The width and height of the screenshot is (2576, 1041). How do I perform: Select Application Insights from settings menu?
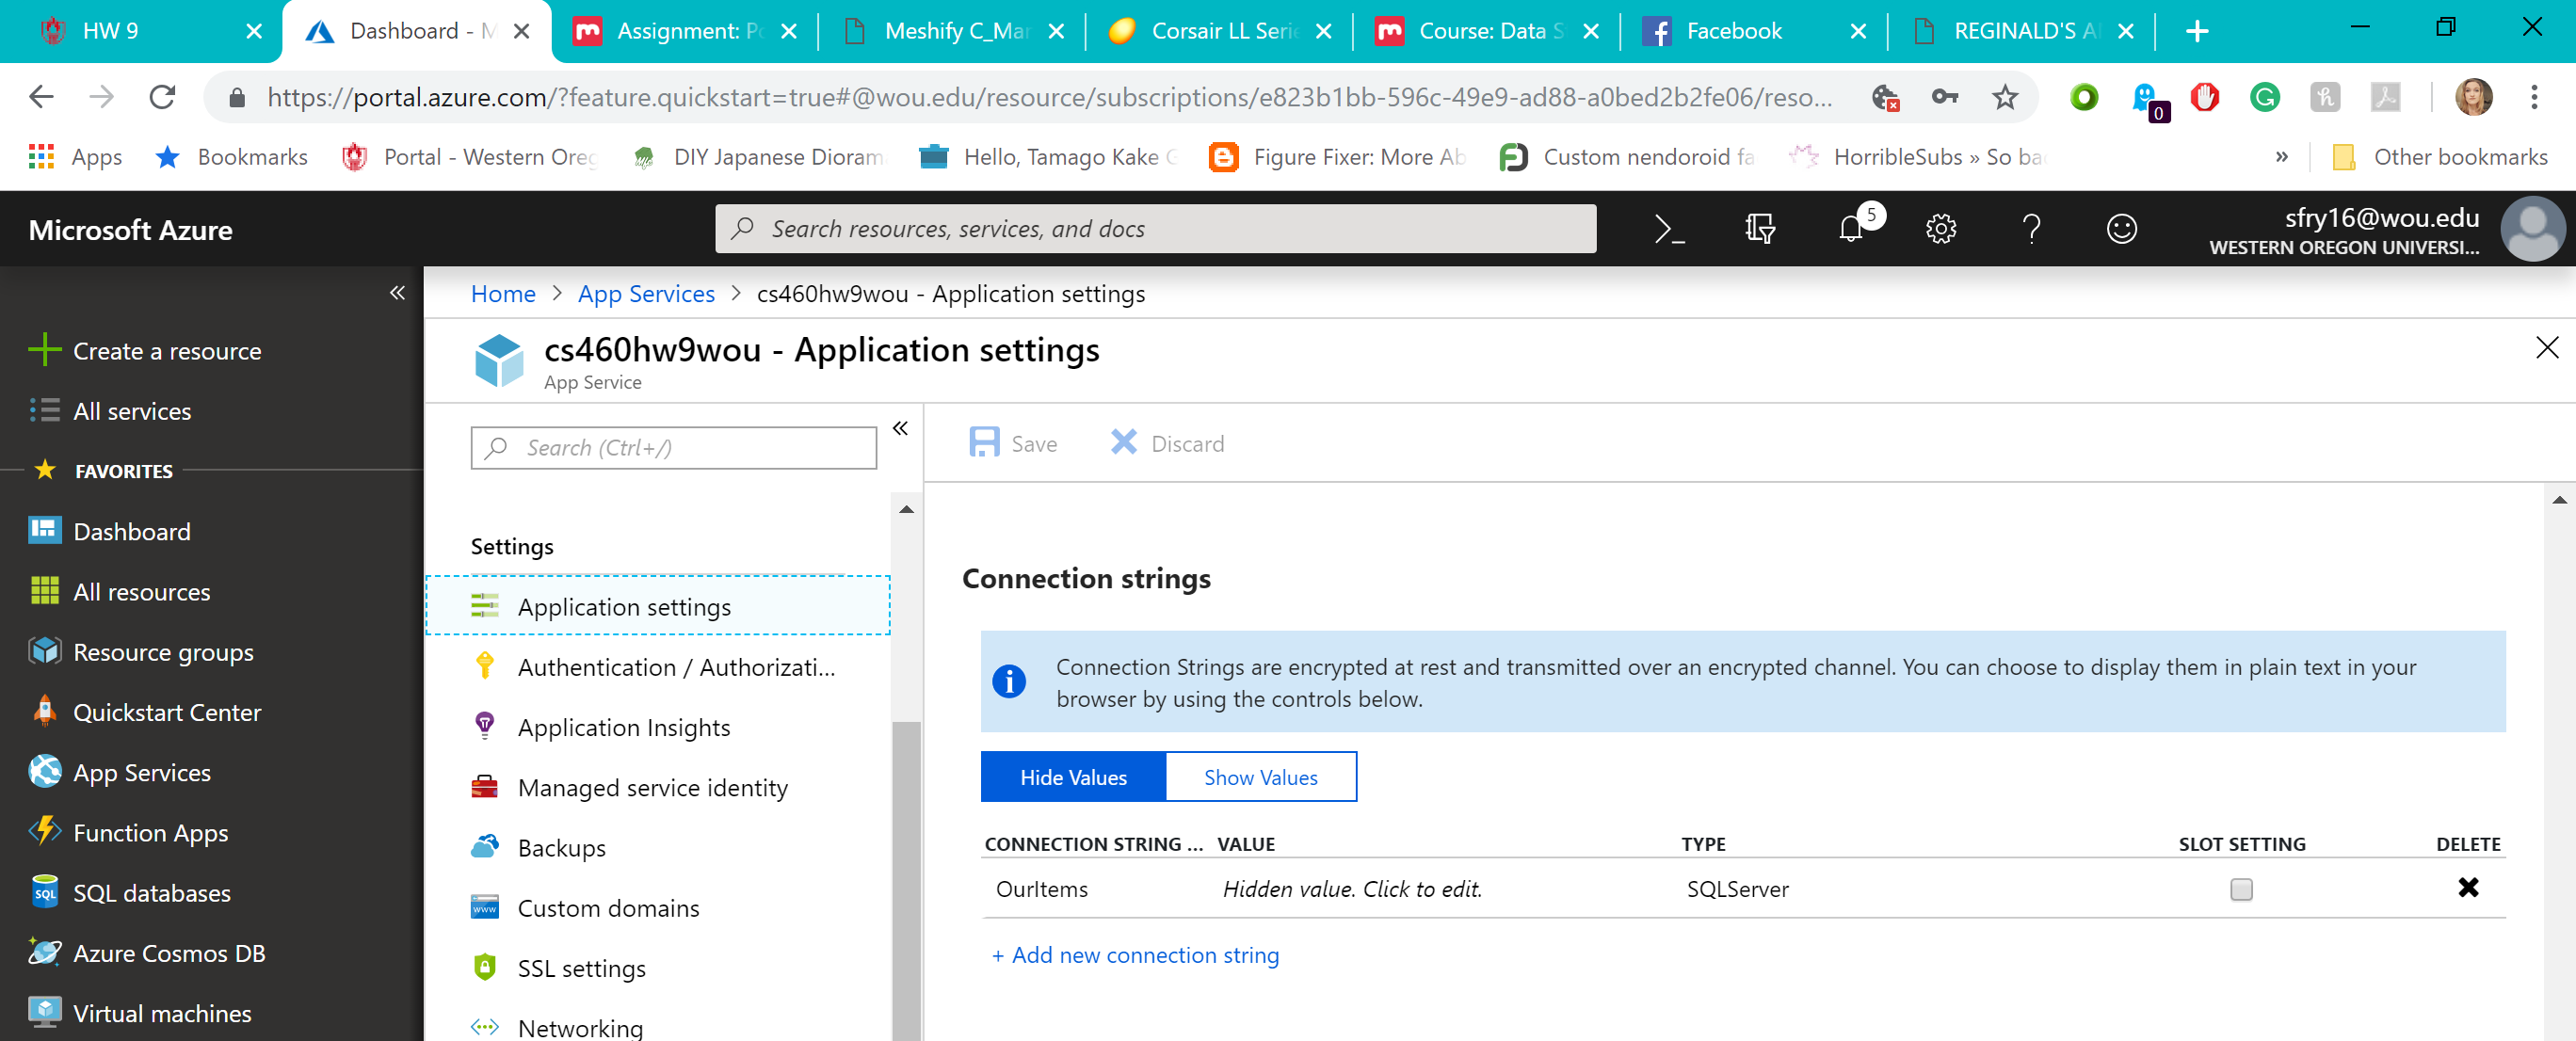624,728
